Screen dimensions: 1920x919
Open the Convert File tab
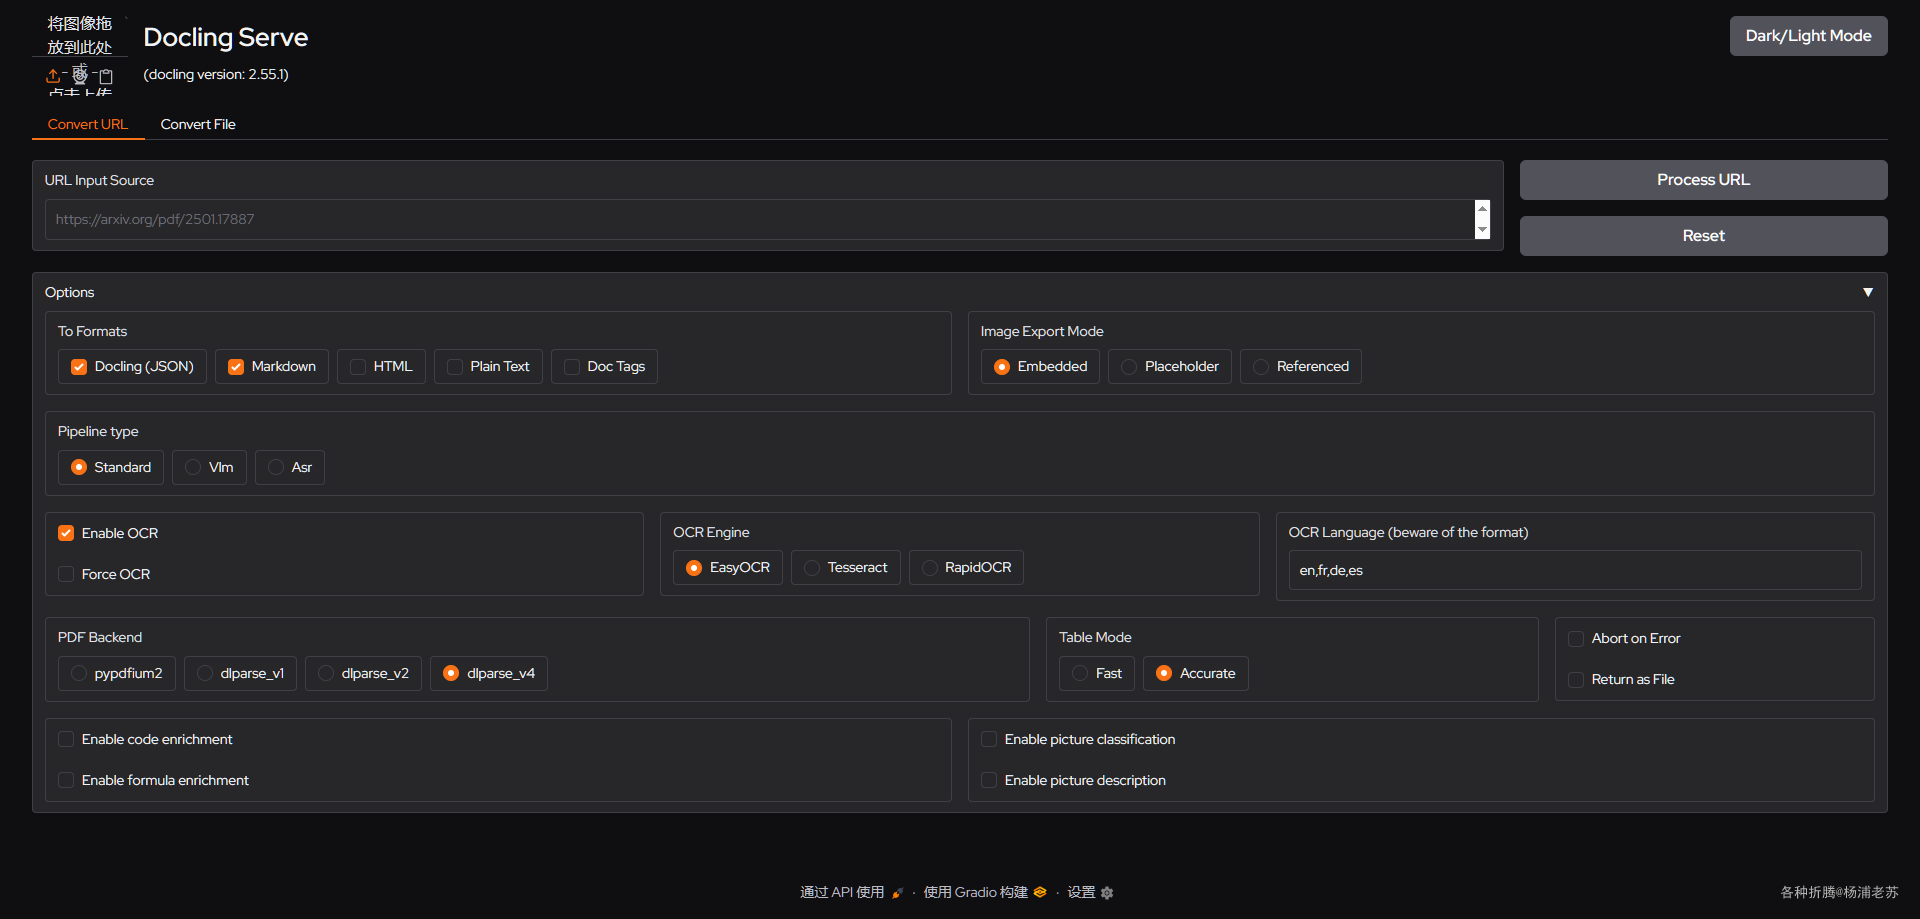(198, 124)
